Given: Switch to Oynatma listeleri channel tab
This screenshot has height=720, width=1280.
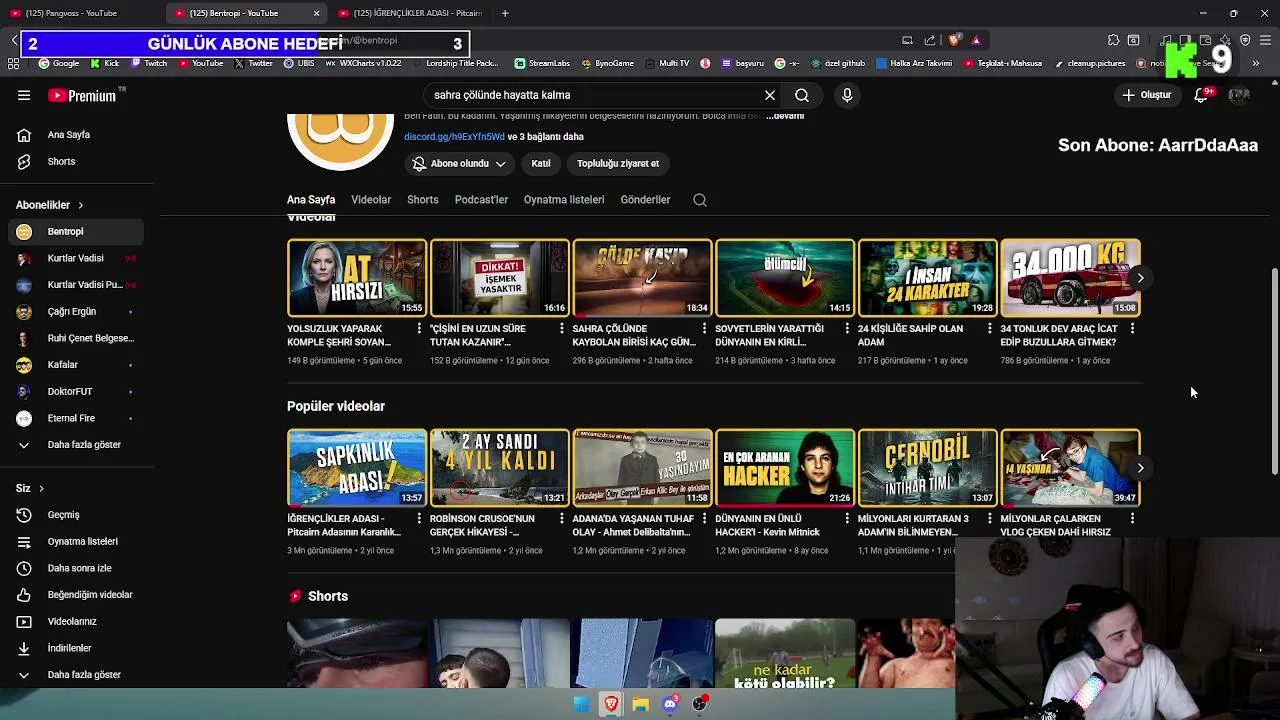Looking at the screenshot, I should pos(564,200).
